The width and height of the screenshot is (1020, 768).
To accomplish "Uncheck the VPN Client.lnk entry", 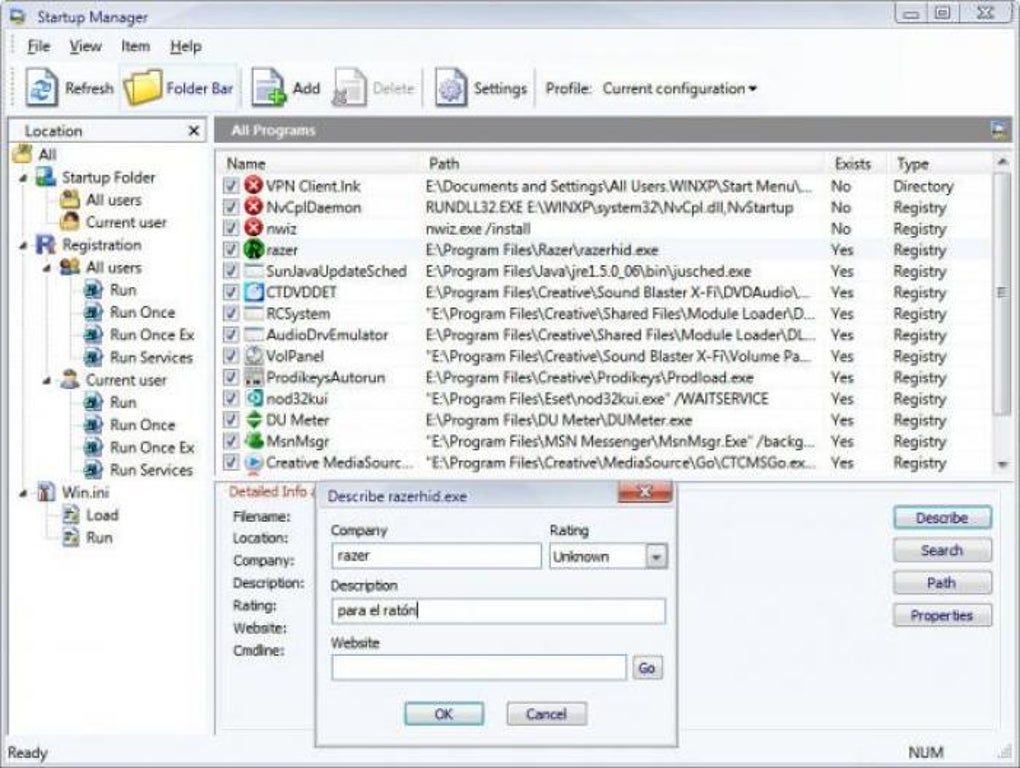I will pos(231,186).
